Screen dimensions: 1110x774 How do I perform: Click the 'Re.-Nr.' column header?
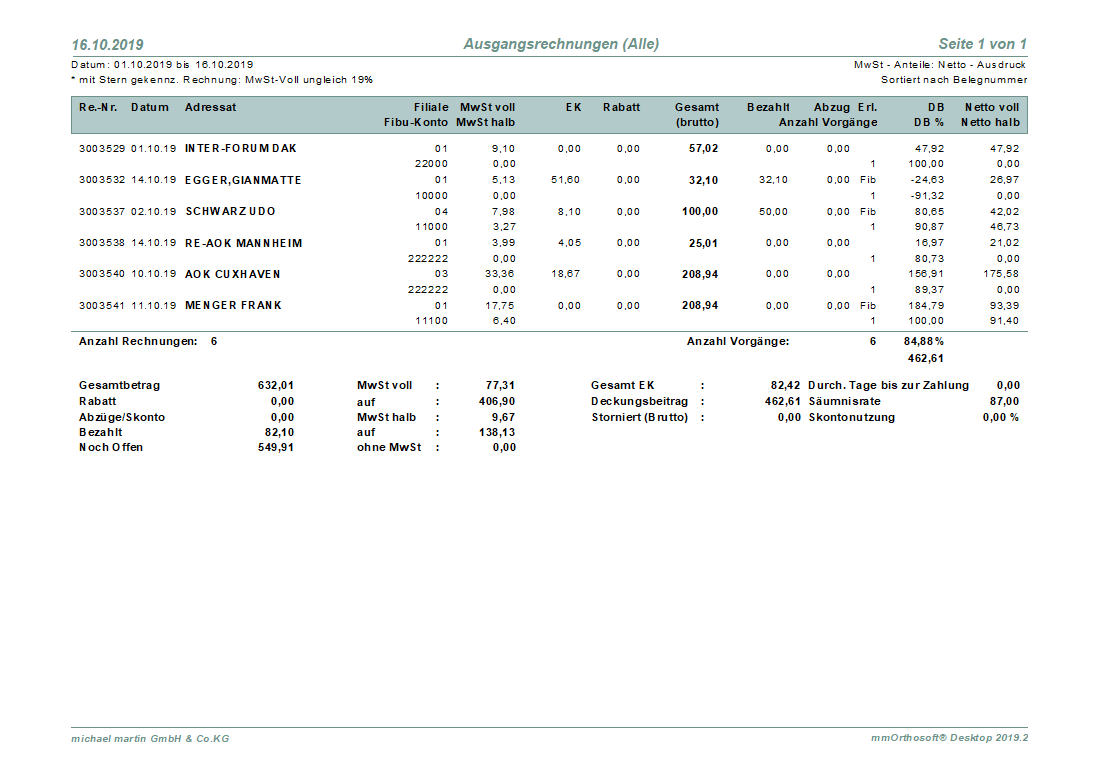[x=96, y=107]
